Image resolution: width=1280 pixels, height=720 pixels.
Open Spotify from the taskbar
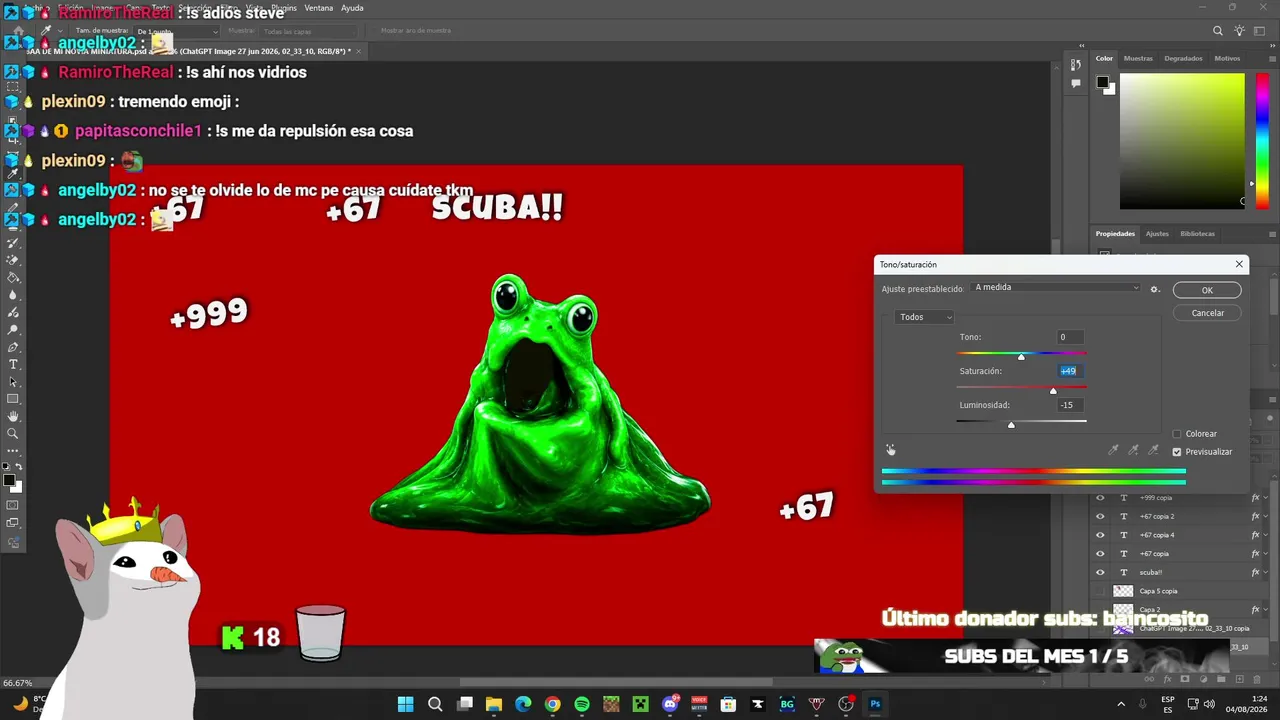coord(582,704)
